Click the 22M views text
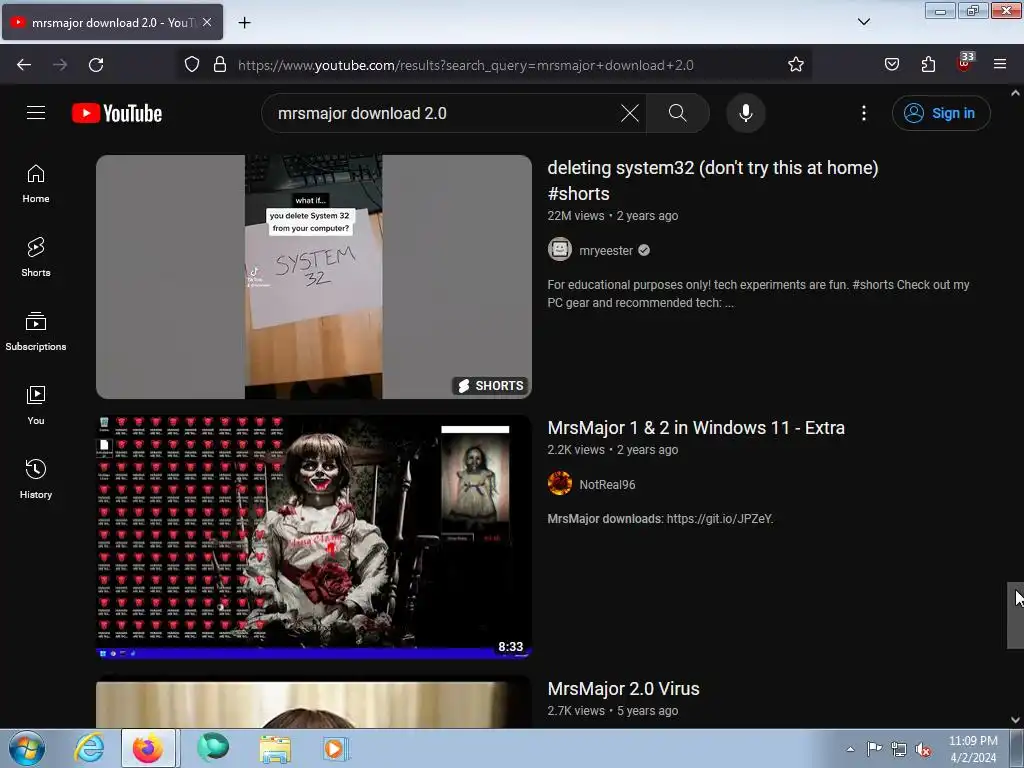This screenshot has height=768, width=1024. (x=575, y=216)
